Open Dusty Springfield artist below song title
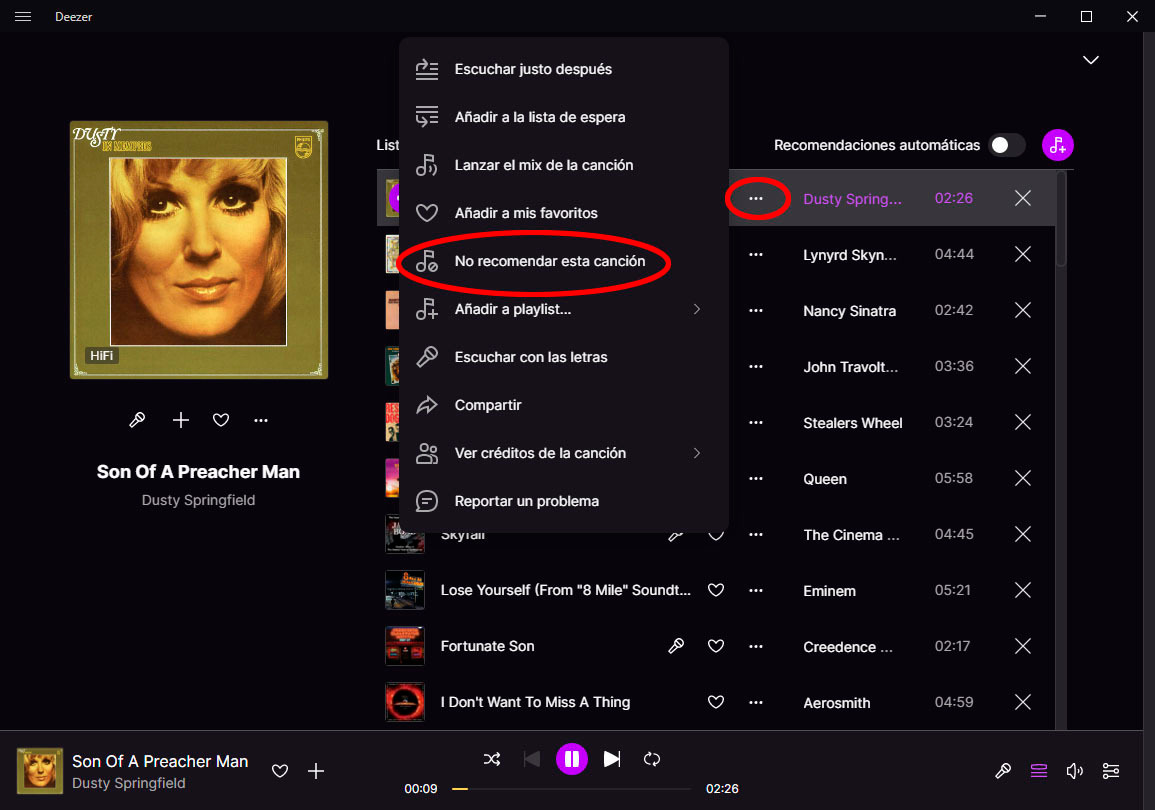 (198, 500)
